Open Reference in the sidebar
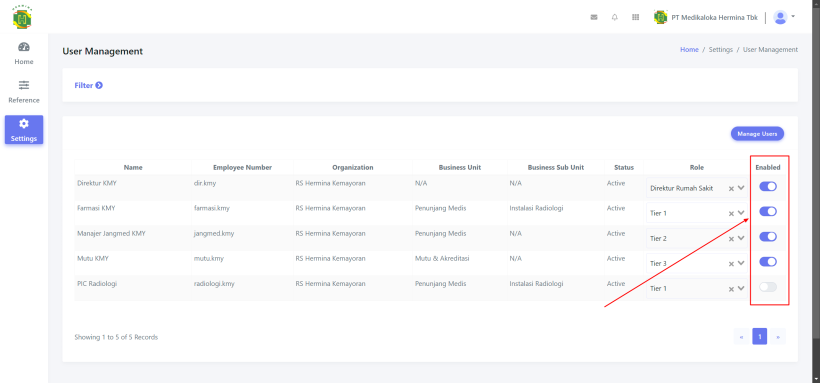Image resolution: width=820 pixels, height=383 pixels. [24, 92]
